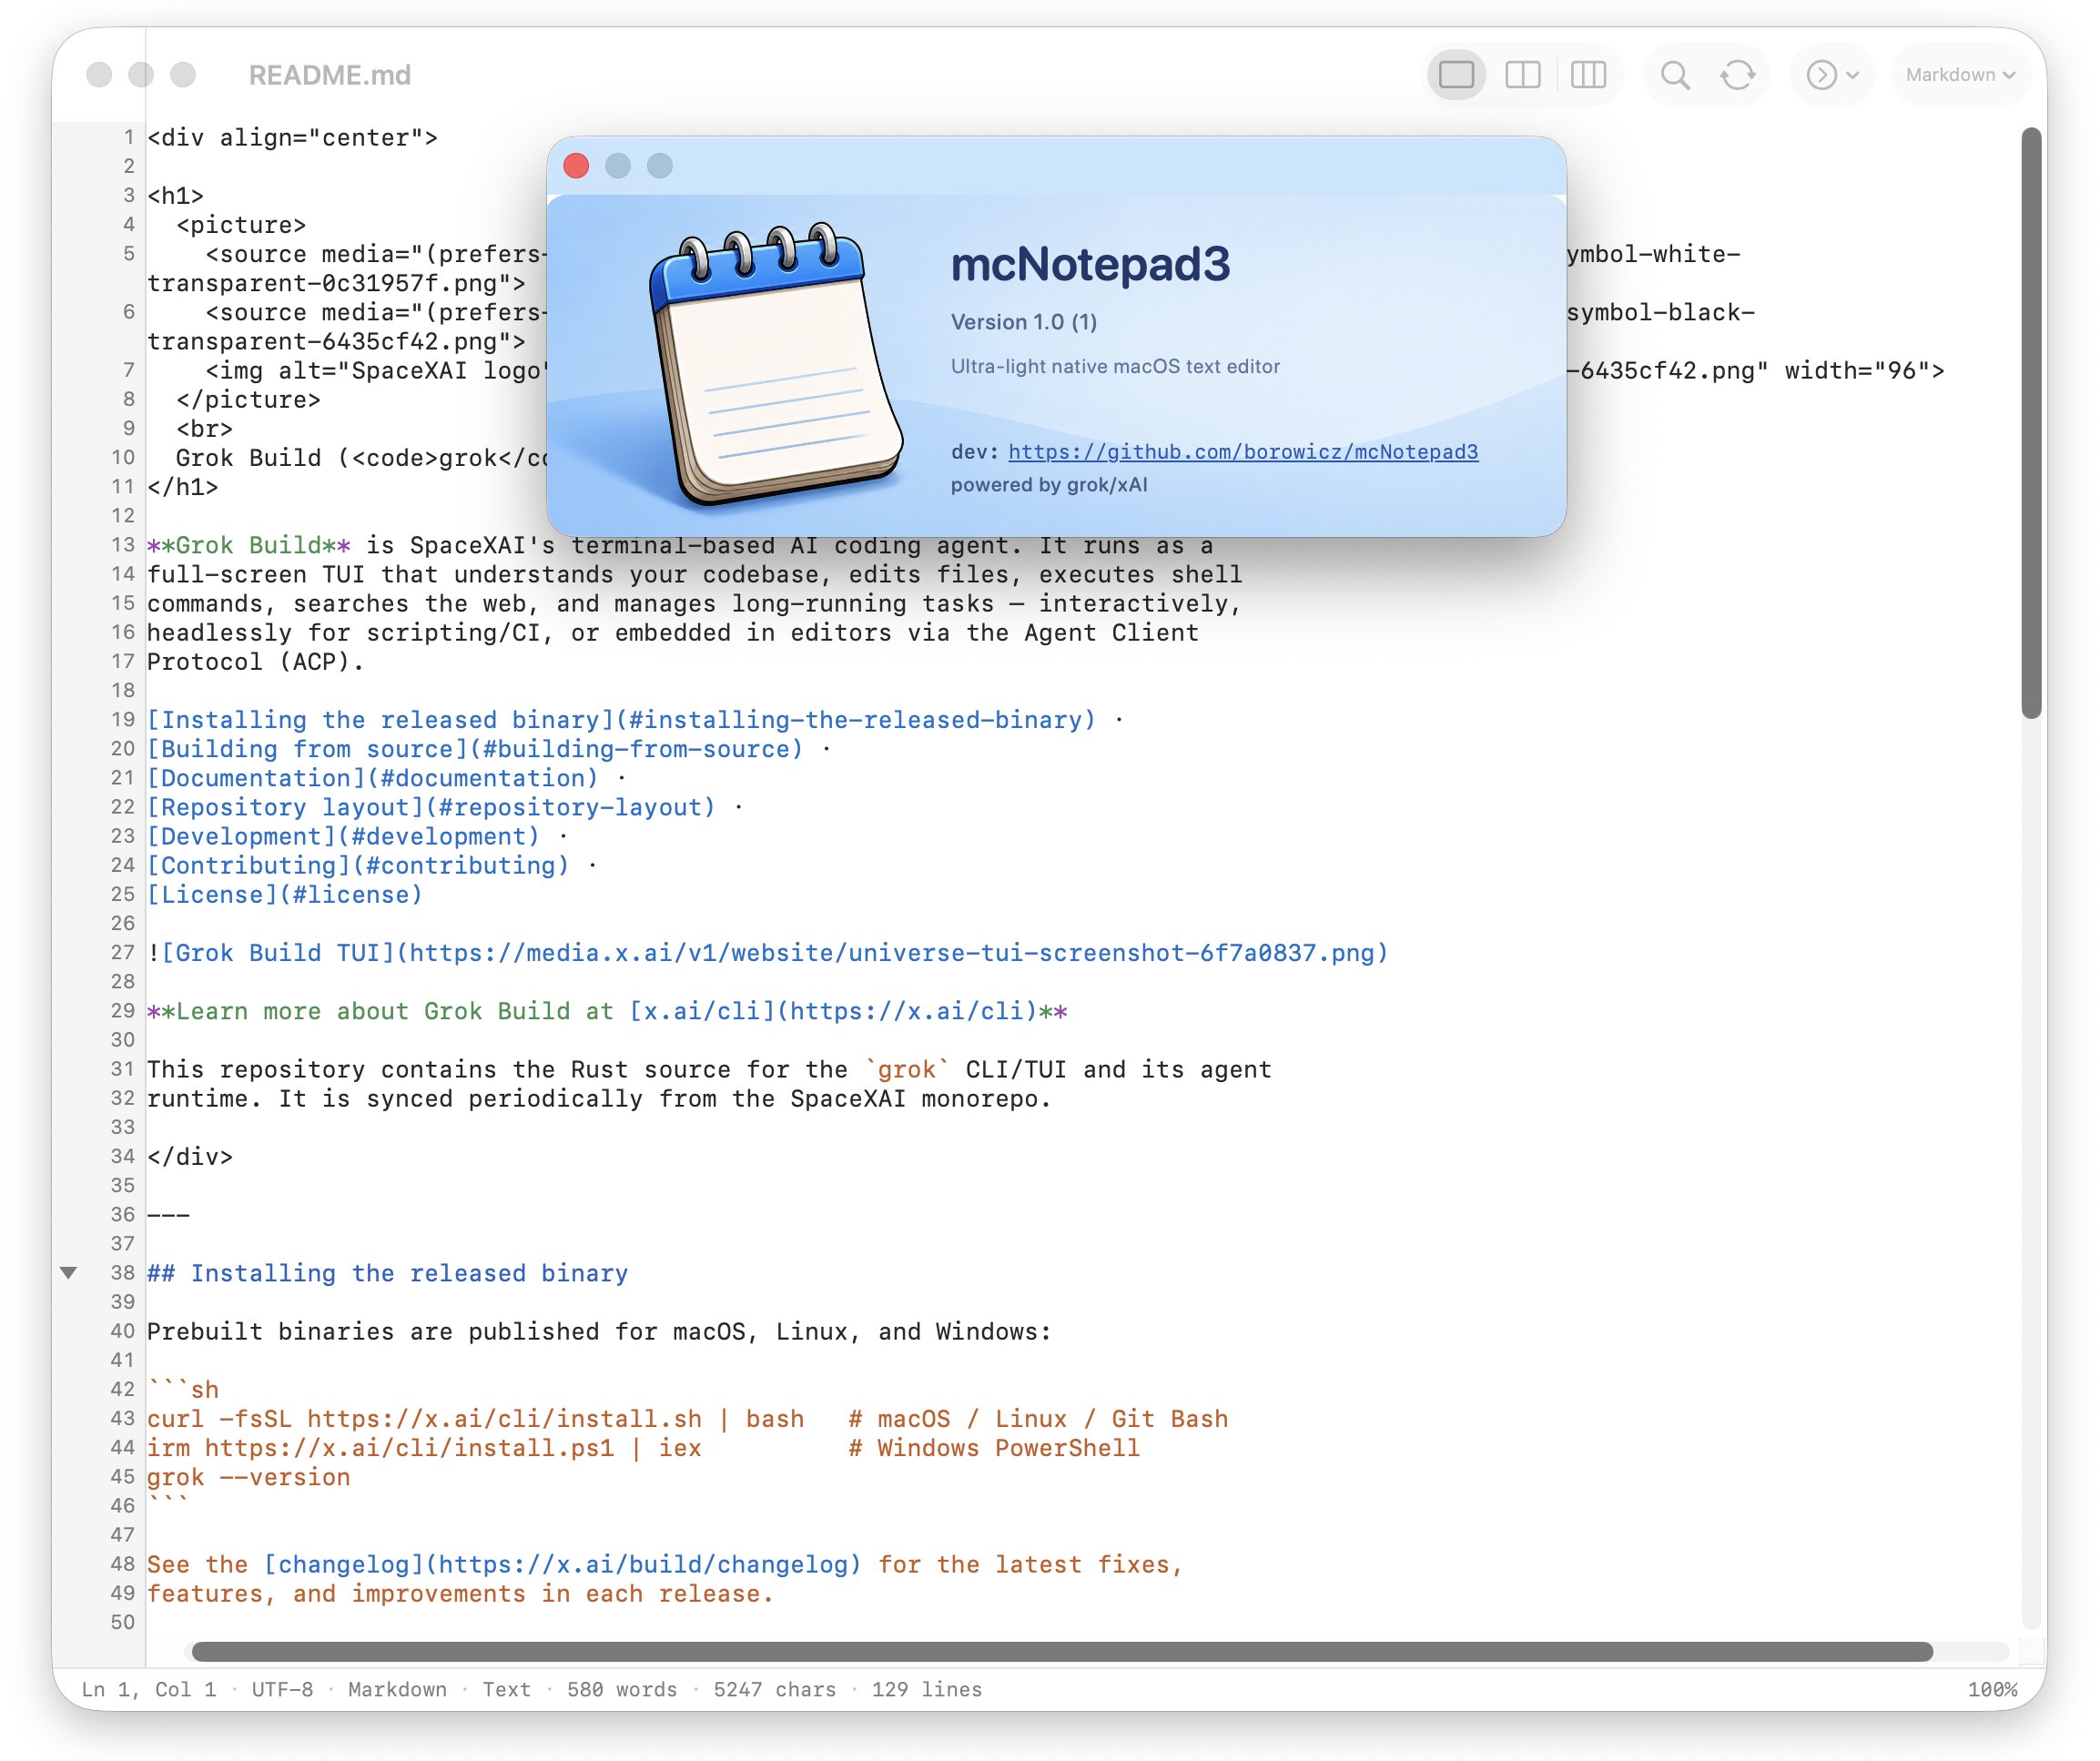
Task: Open the github.com/borowicz/mcNotepad3 link
Action: (x=1242, y=452)
